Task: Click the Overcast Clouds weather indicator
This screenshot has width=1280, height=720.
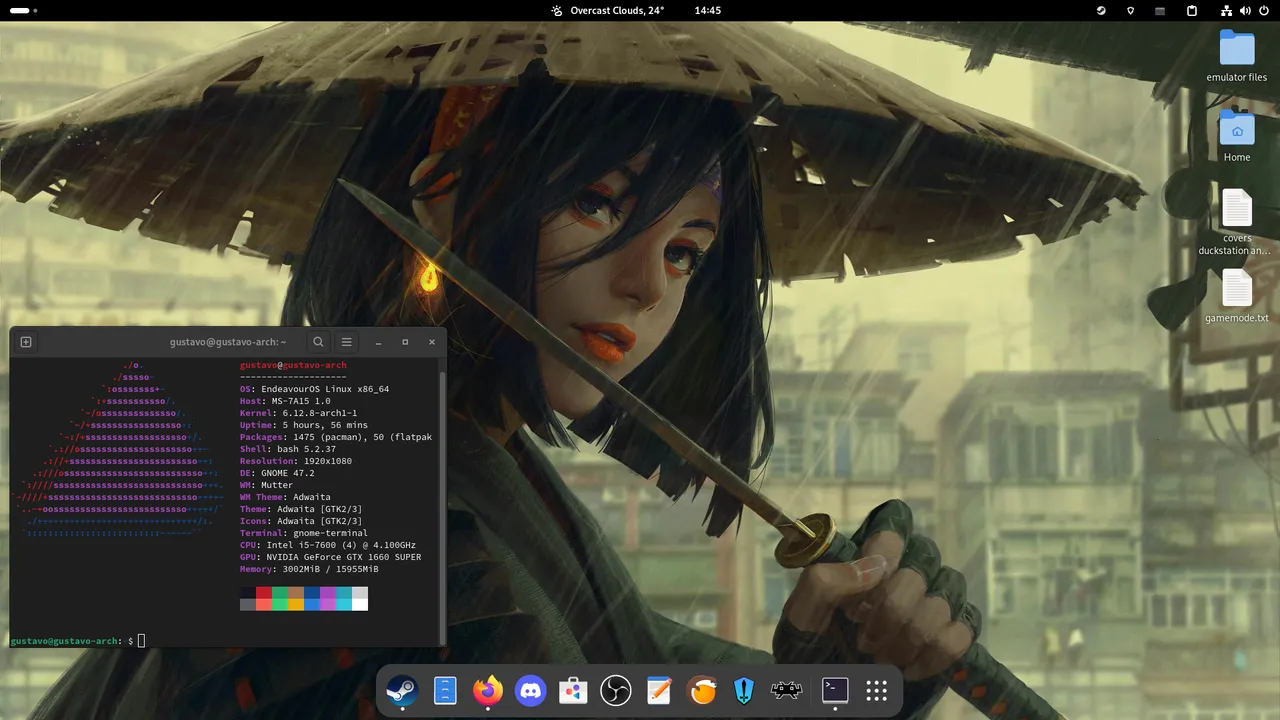Action: 607,11
